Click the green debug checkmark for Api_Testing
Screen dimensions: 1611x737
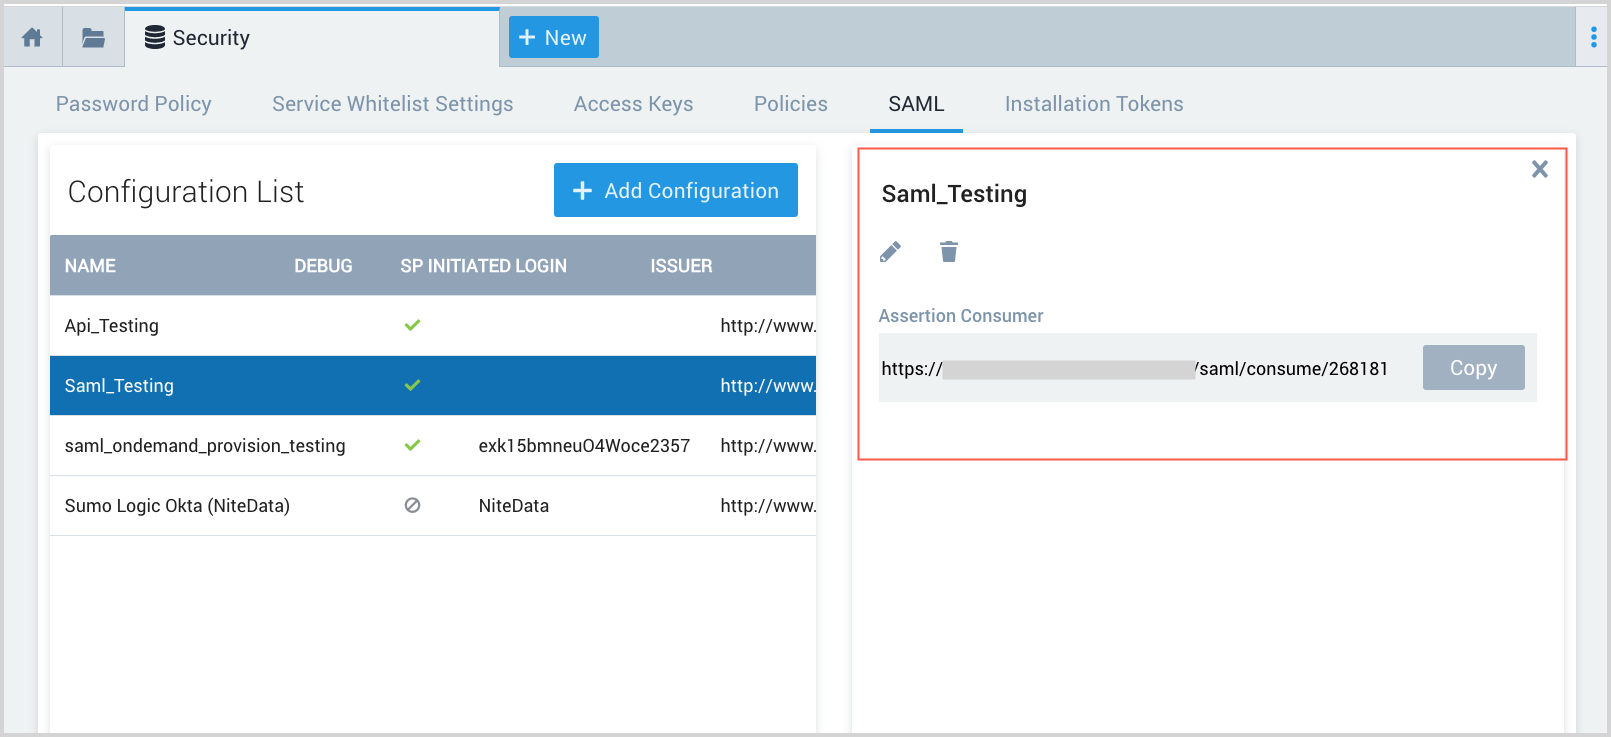[412, 325]
